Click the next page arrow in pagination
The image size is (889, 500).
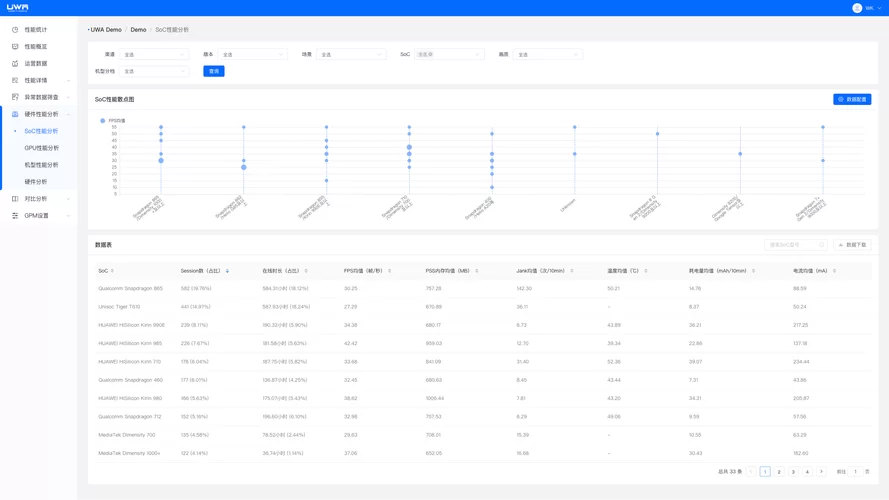(821, 472)
